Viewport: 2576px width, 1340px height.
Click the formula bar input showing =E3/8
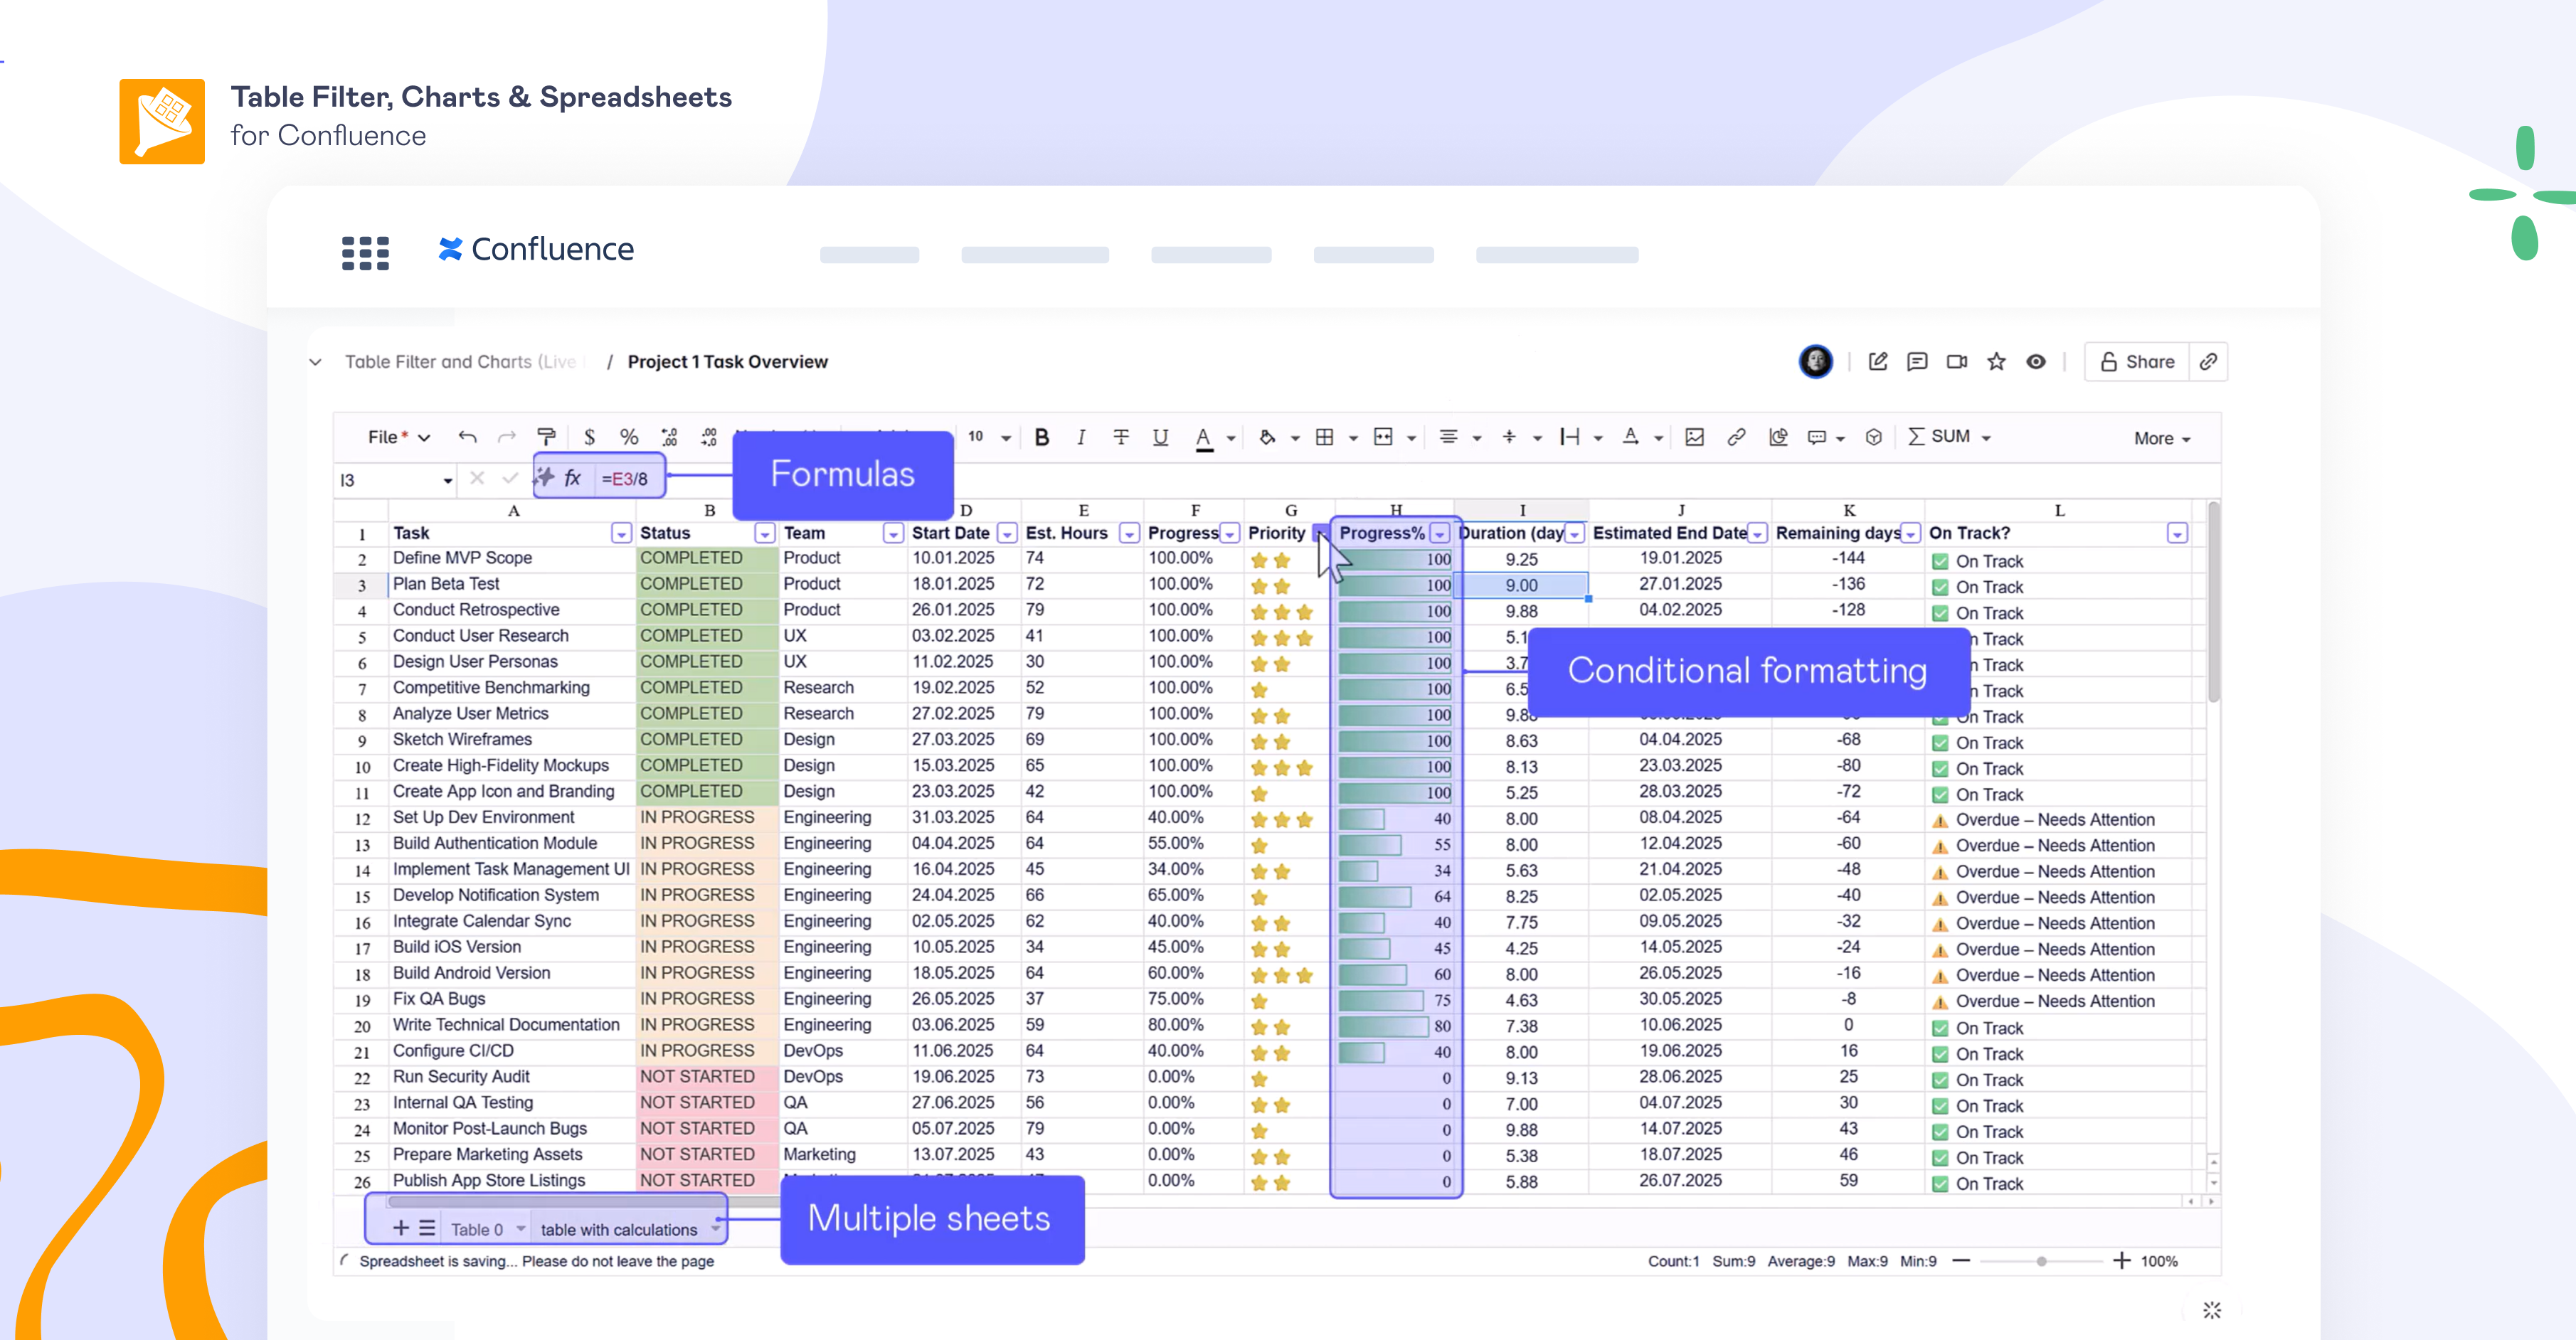(x=626, y=479)
